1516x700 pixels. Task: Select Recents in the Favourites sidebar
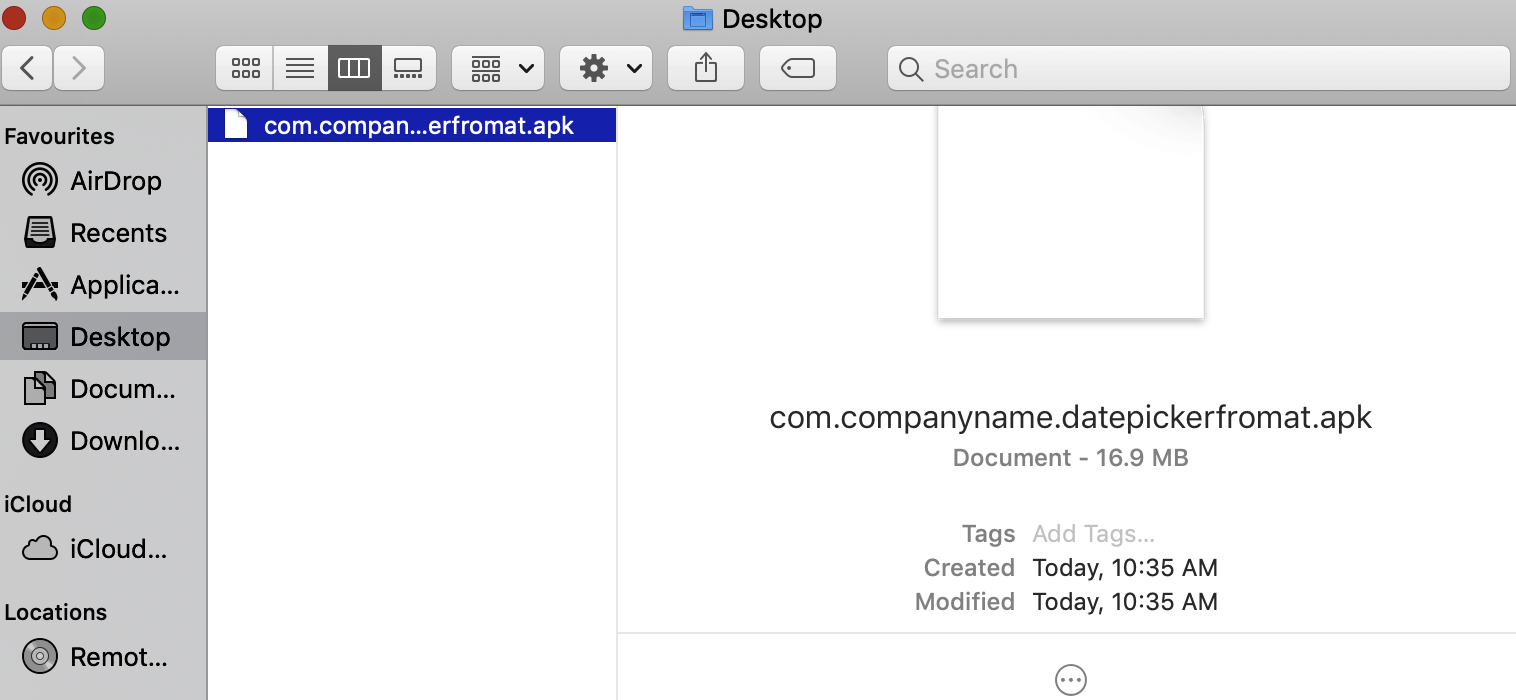[x=118, y=232]
